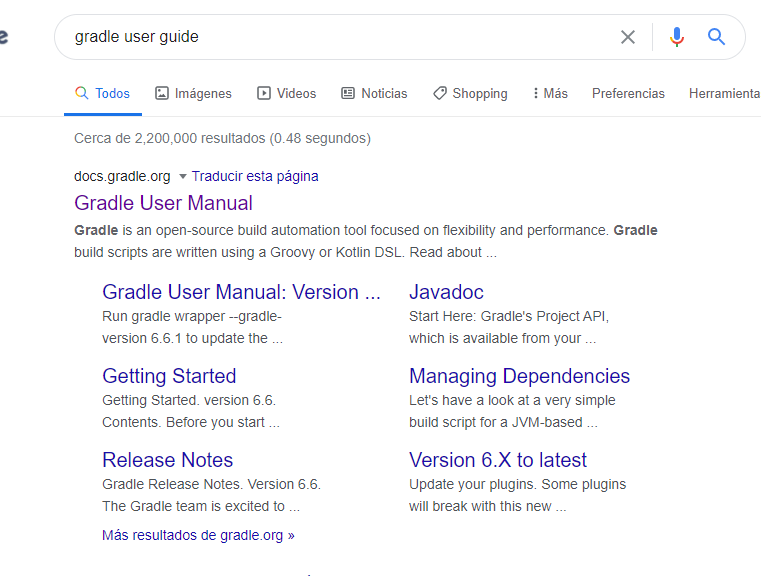Switch to the Noticias tab
Viewport: 761px width, 576px height.
(x=374, y=93)
